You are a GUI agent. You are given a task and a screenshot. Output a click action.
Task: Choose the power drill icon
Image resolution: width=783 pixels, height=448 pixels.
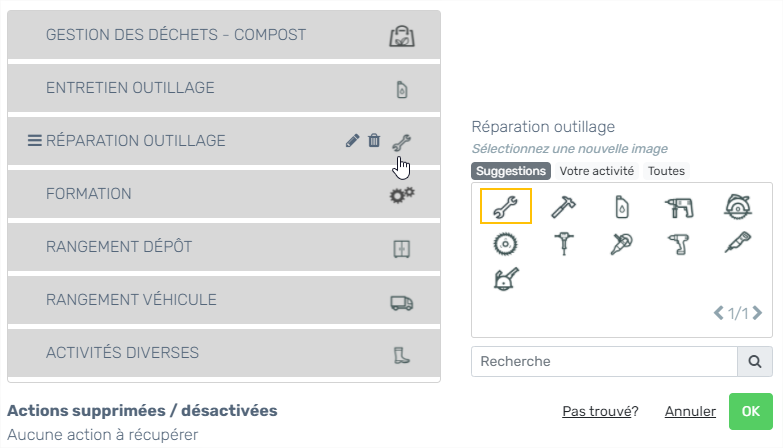[x=680, y=206]
